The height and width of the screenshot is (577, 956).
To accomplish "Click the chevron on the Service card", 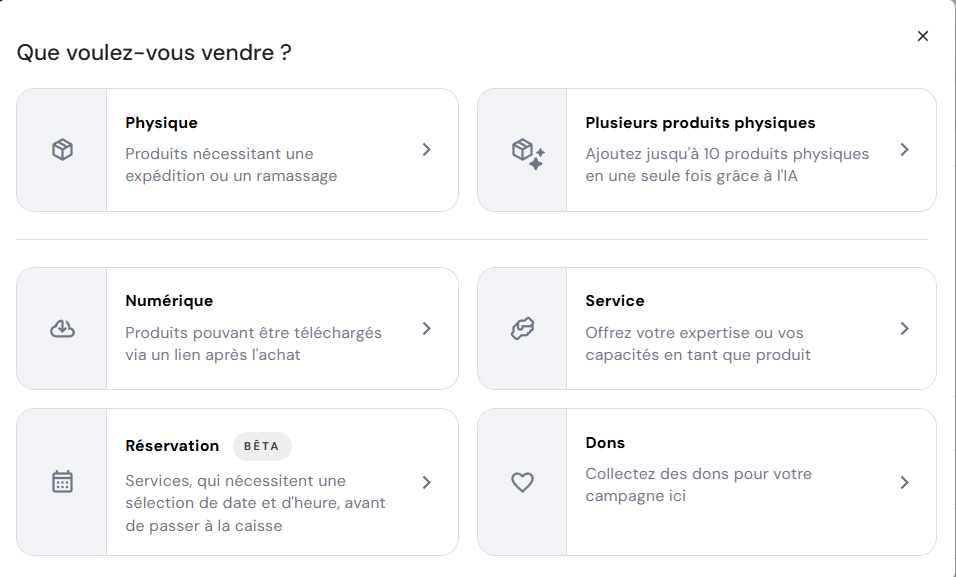I will coord(905,327).
